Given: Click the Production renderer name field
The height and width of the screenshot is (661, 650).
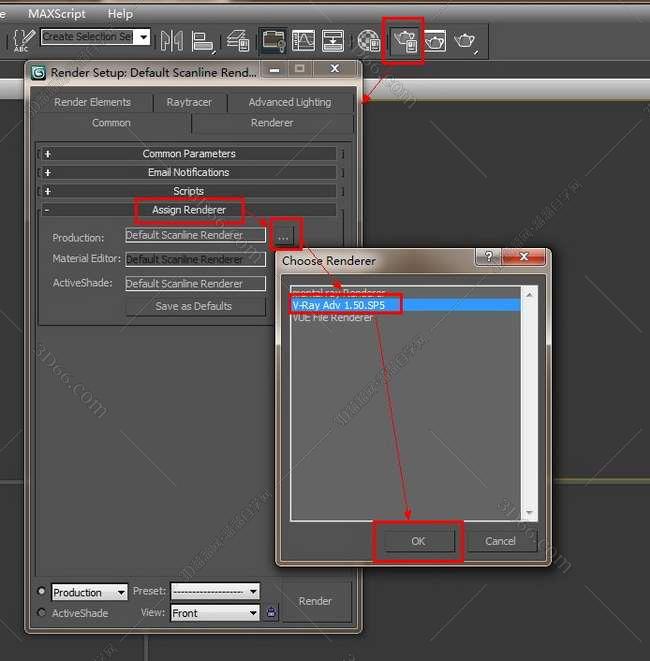Looking at the screenshot, I should point(196,235).
